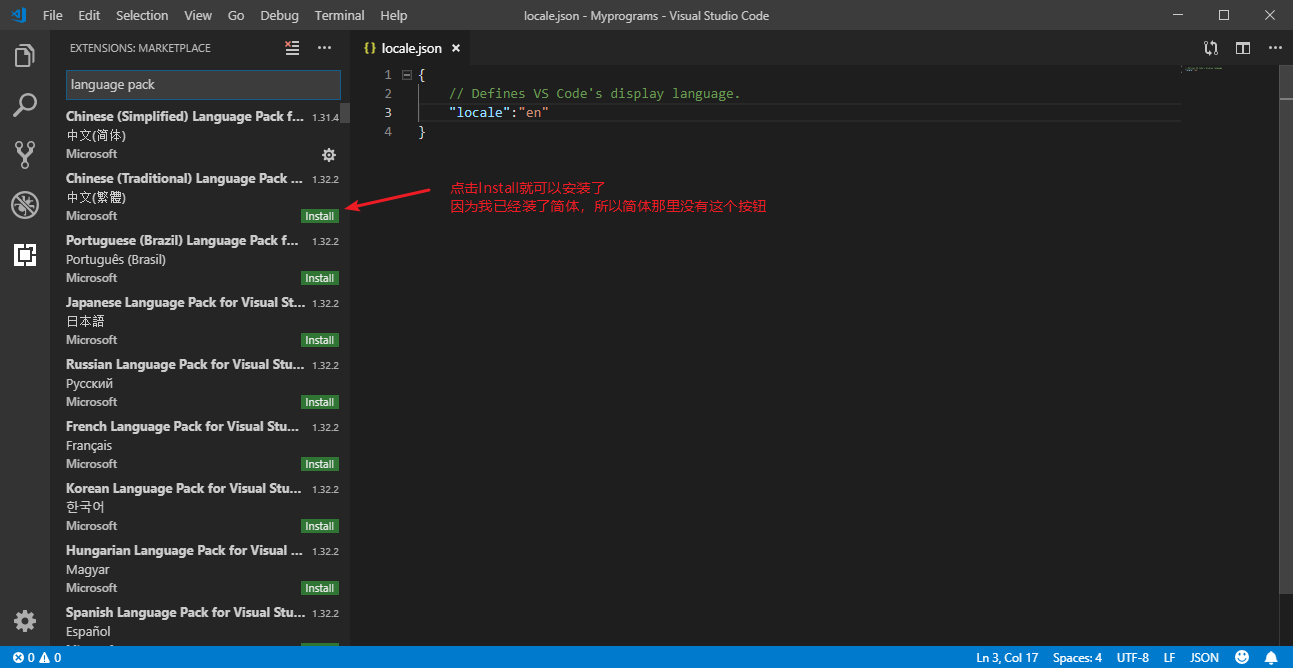
Task: Install the French Language Pack
Action: pyautogui.click(x=319, y=463)
